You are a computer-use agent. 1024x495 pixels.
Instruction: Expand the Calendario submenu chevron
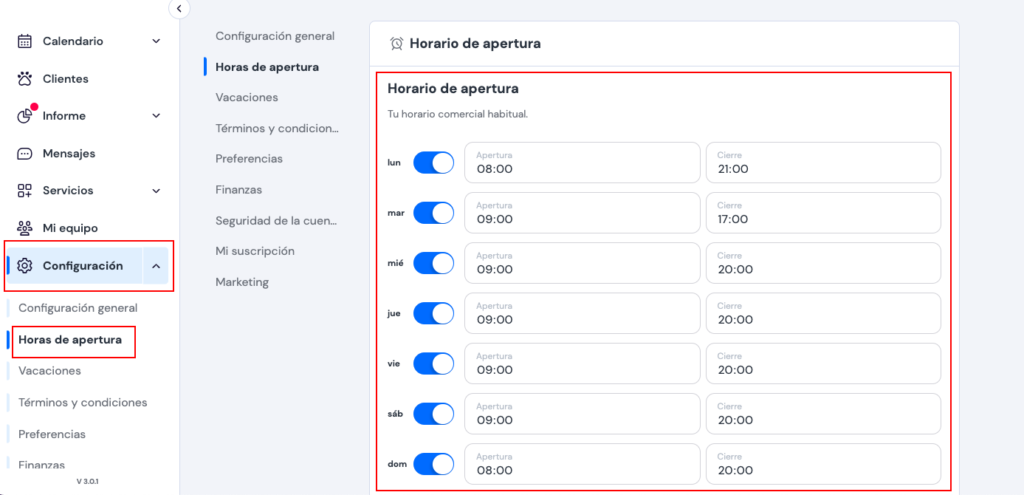click(156, 41)
